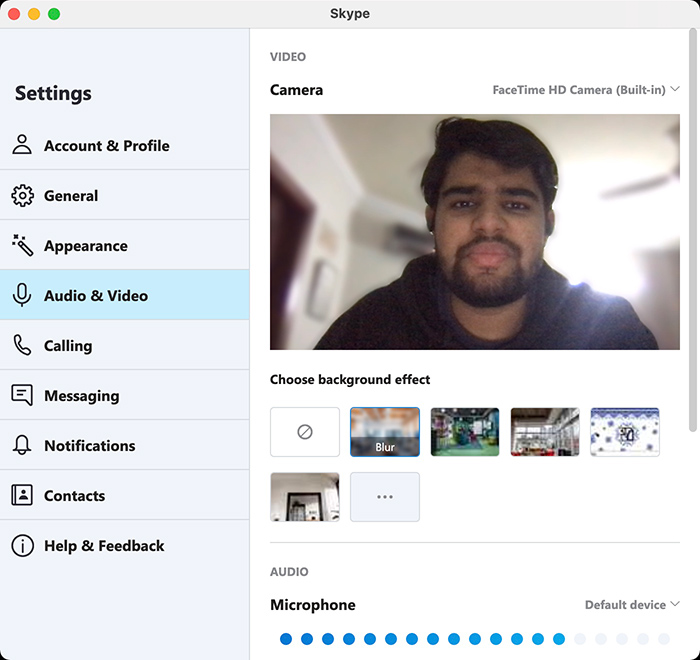Expand Microphone Default device dropdown
The height and width of the screenshot is (660, 700).
(x=632, y=605)
